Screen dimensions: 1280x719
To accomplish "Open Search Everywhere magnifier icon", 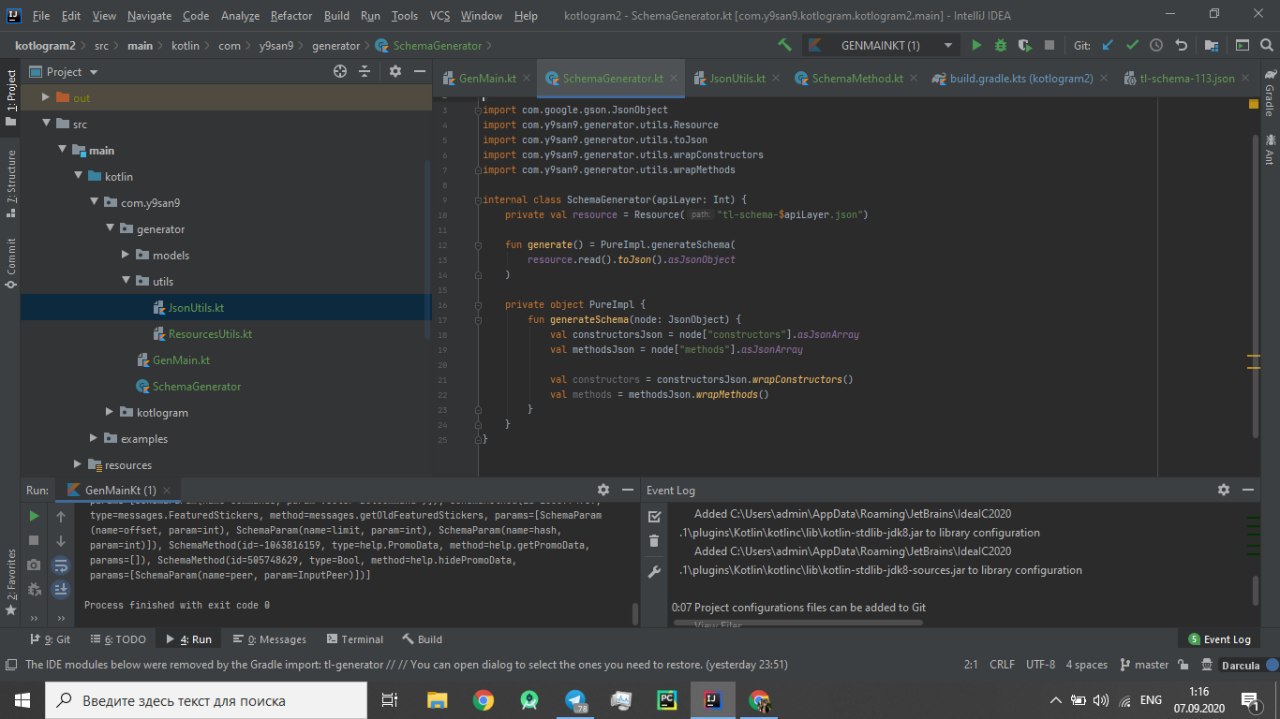I will (x=1266, y=45).
